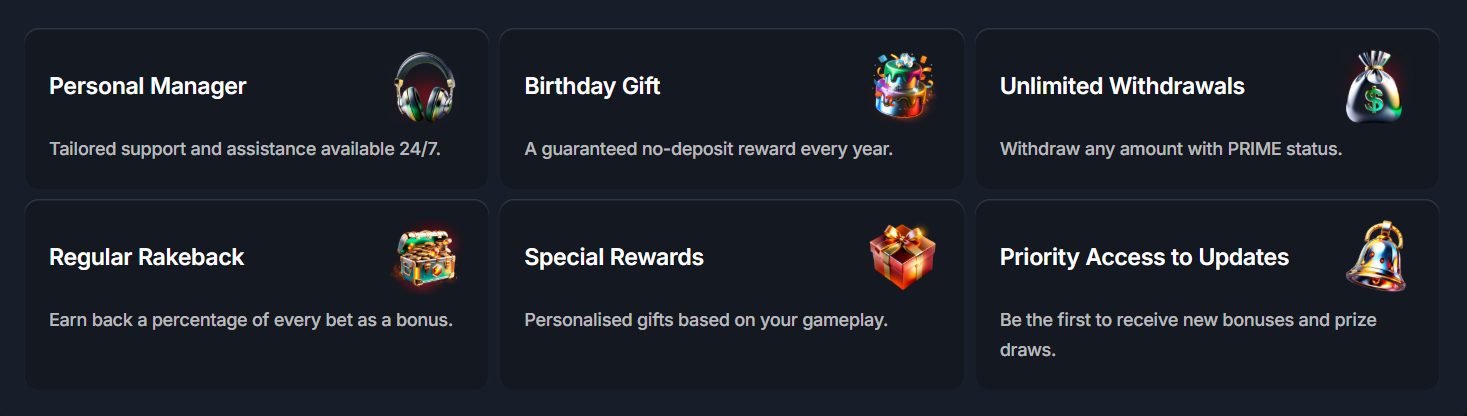Click the golden bell icon
Viewport: 1467px width, 416px height.
(x=1376, y=258)
